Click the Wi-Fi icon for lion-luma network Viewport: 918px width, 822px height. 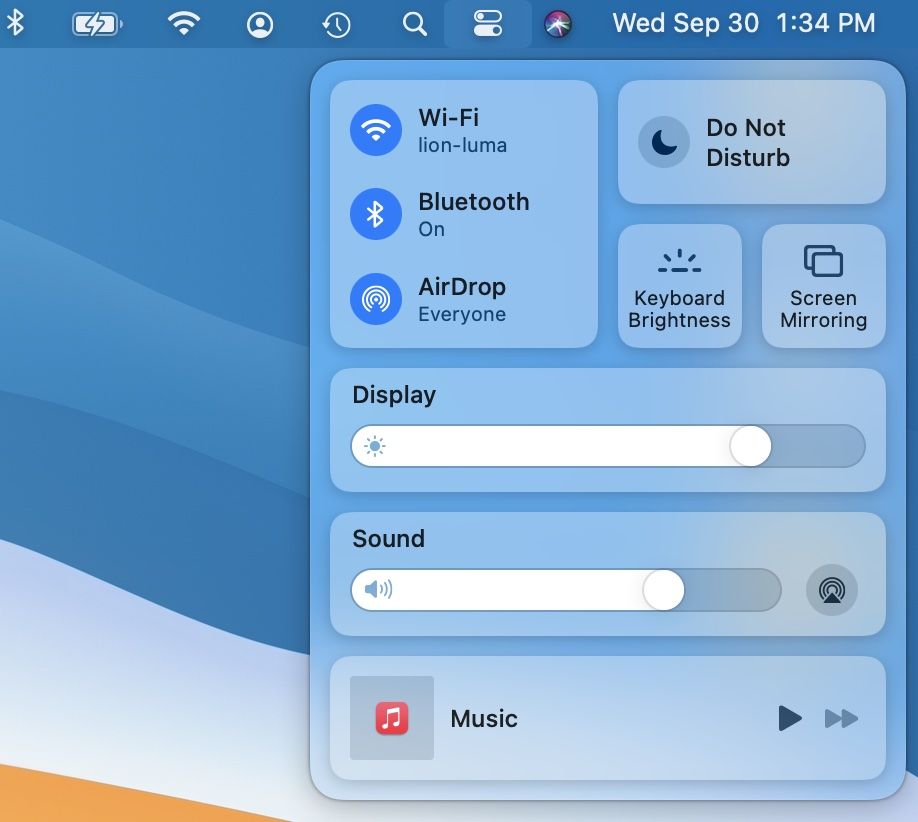[x=375, y=129]
